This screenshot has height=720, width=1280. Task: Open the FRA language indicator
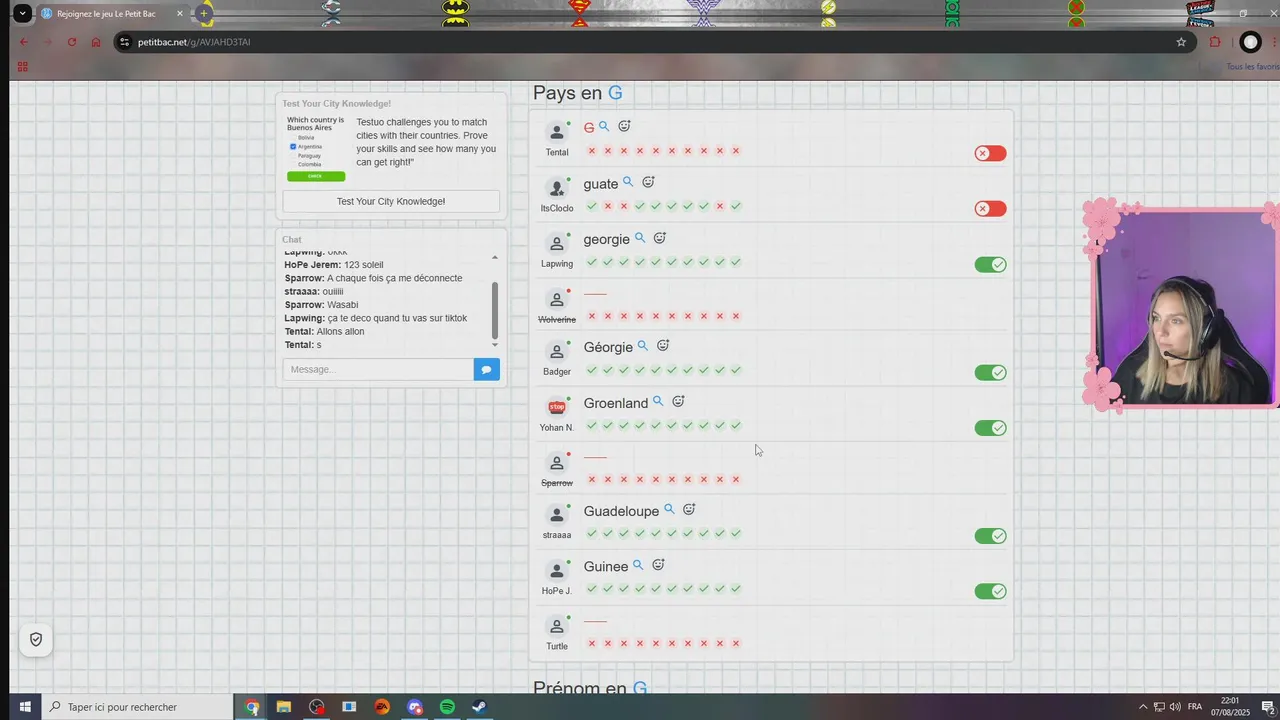pyautogui.click(x=1194, y=707)
